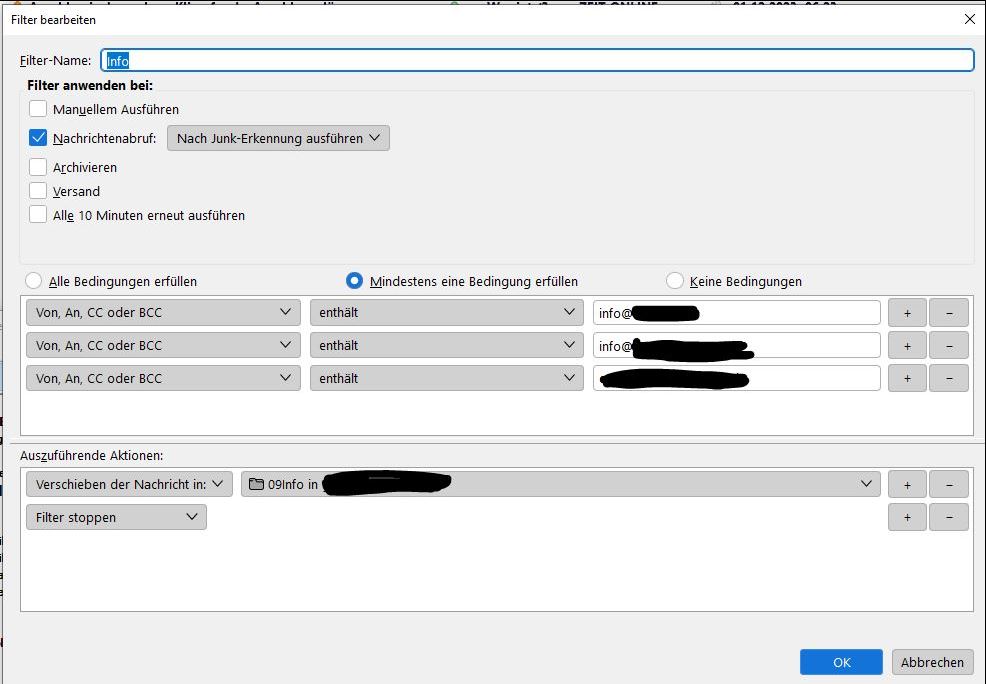Remove the Verschieben der Nachricht action row

(949, 484)
